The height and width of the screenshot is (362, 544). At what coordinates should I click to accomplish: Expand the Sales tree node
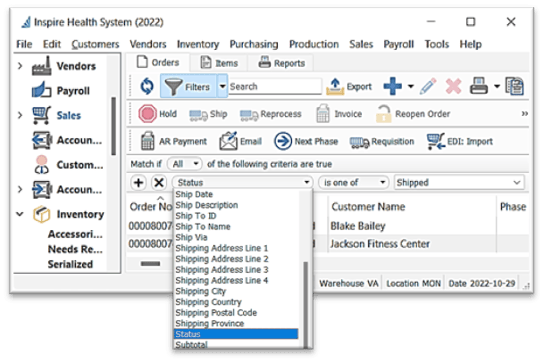[x=20, y=115]
